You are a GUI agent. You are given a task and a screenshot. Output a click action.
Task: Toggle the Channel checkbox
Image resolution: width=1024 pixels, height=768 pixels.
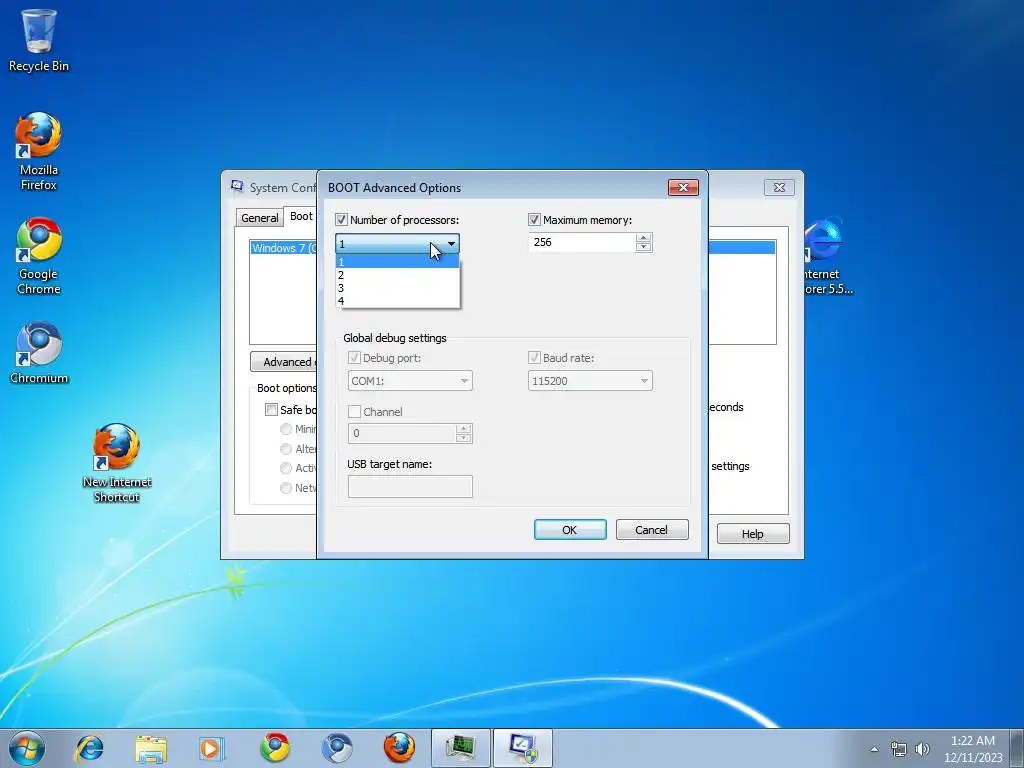[354, 411]
